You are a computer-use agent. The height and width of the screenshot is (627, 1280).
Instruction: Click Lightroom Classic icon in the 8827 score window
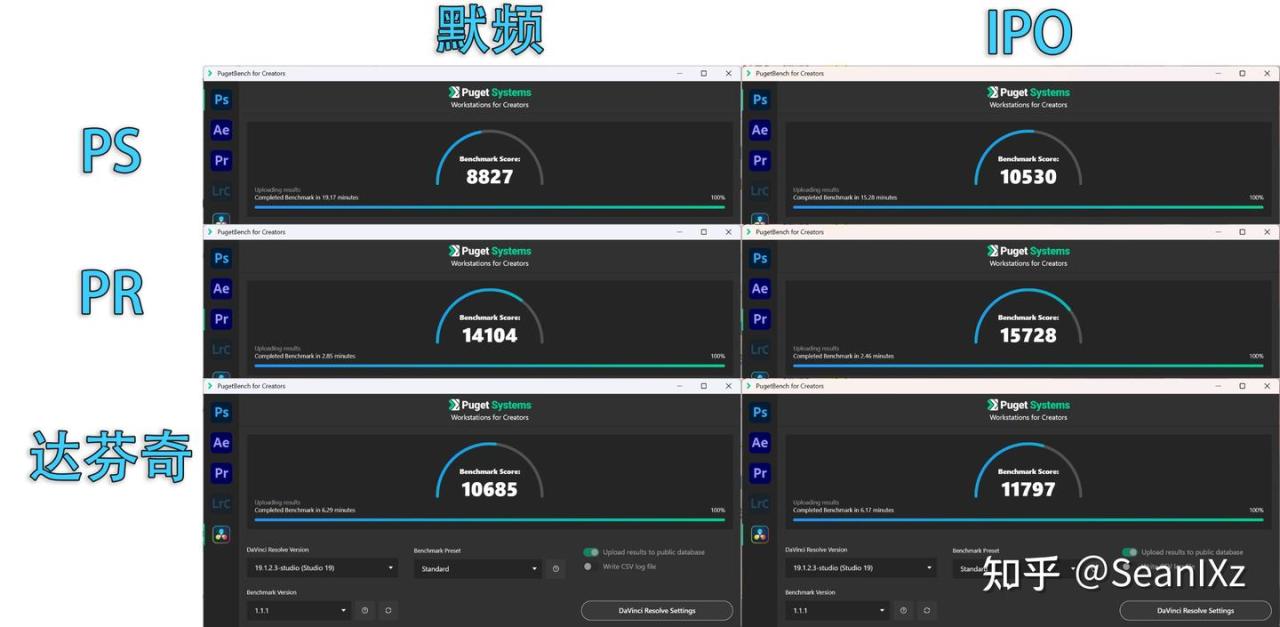(221, 191)
